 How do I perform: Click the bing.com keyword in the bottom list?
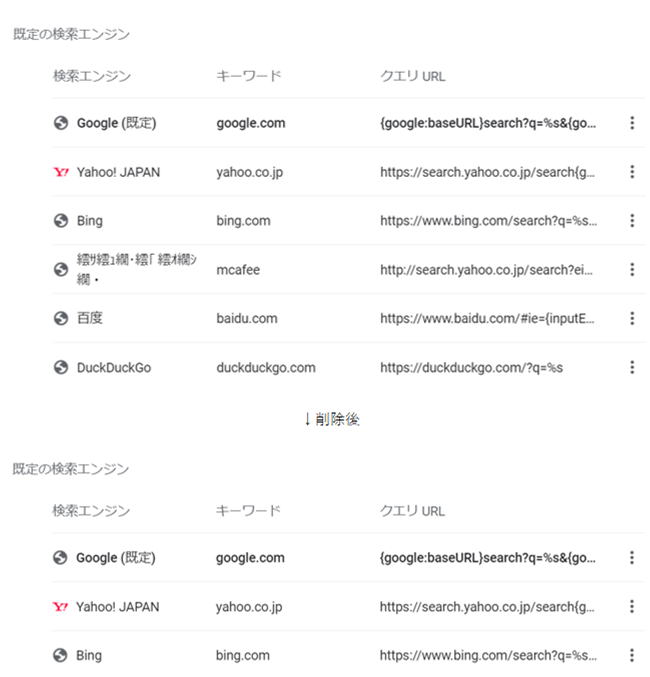coord(243,655)
